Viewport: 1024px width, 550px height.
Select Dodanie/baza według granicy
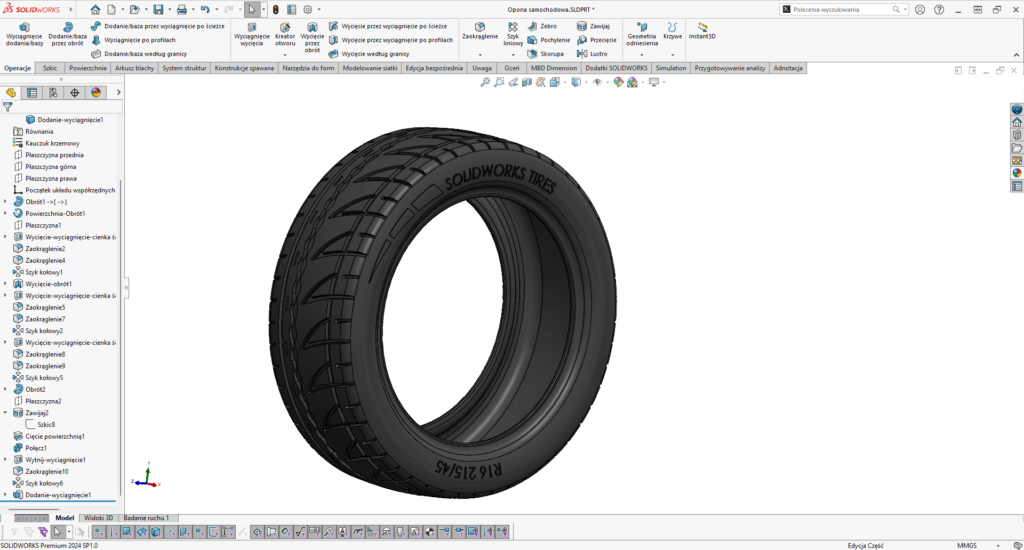tap(139, 54)
